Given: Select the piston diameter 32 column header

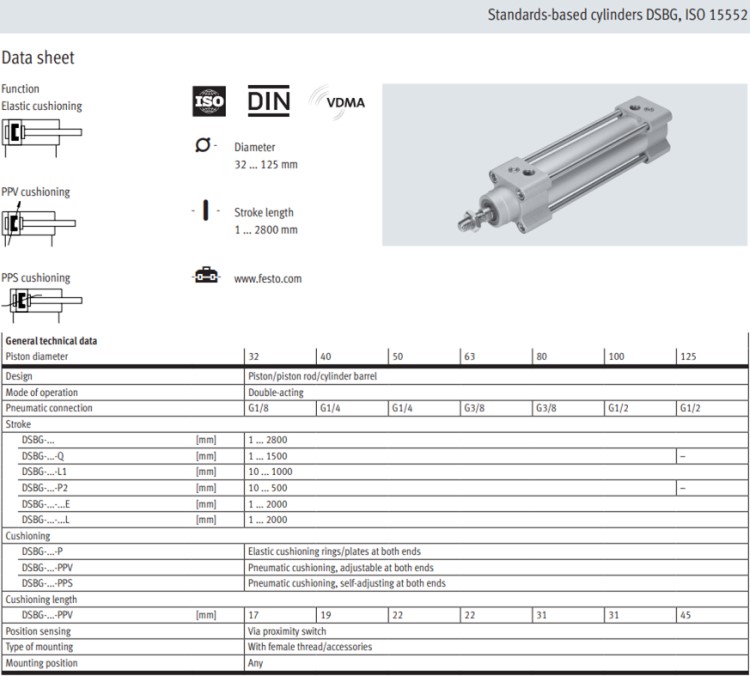Looking at the screenshot, I should pos(255,355).
